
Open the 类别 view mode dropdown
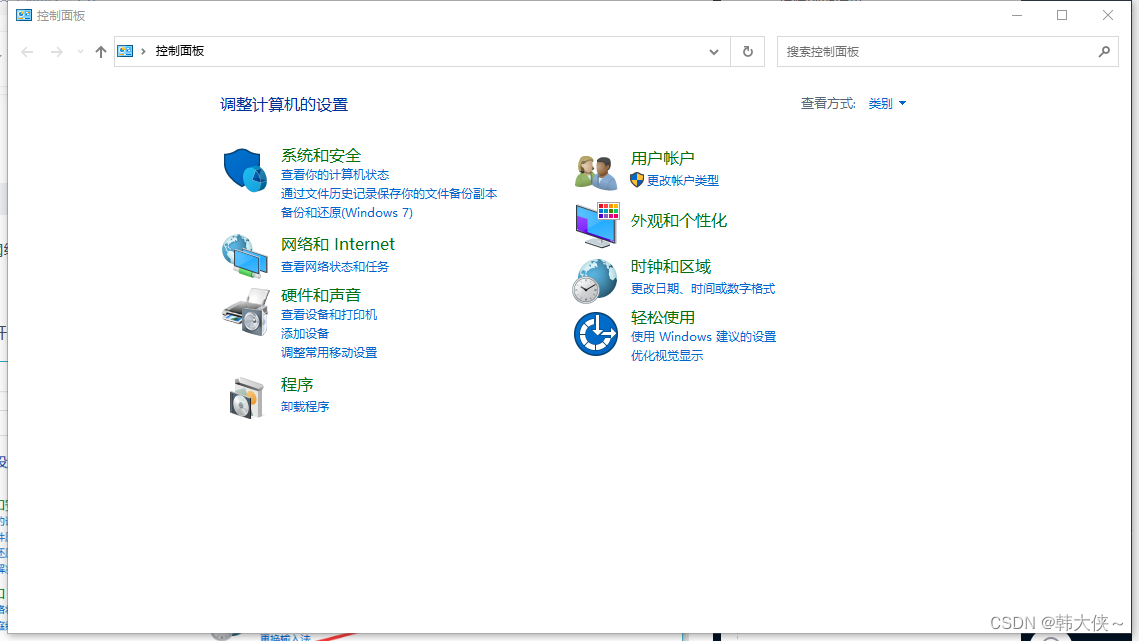pos(885,103)
